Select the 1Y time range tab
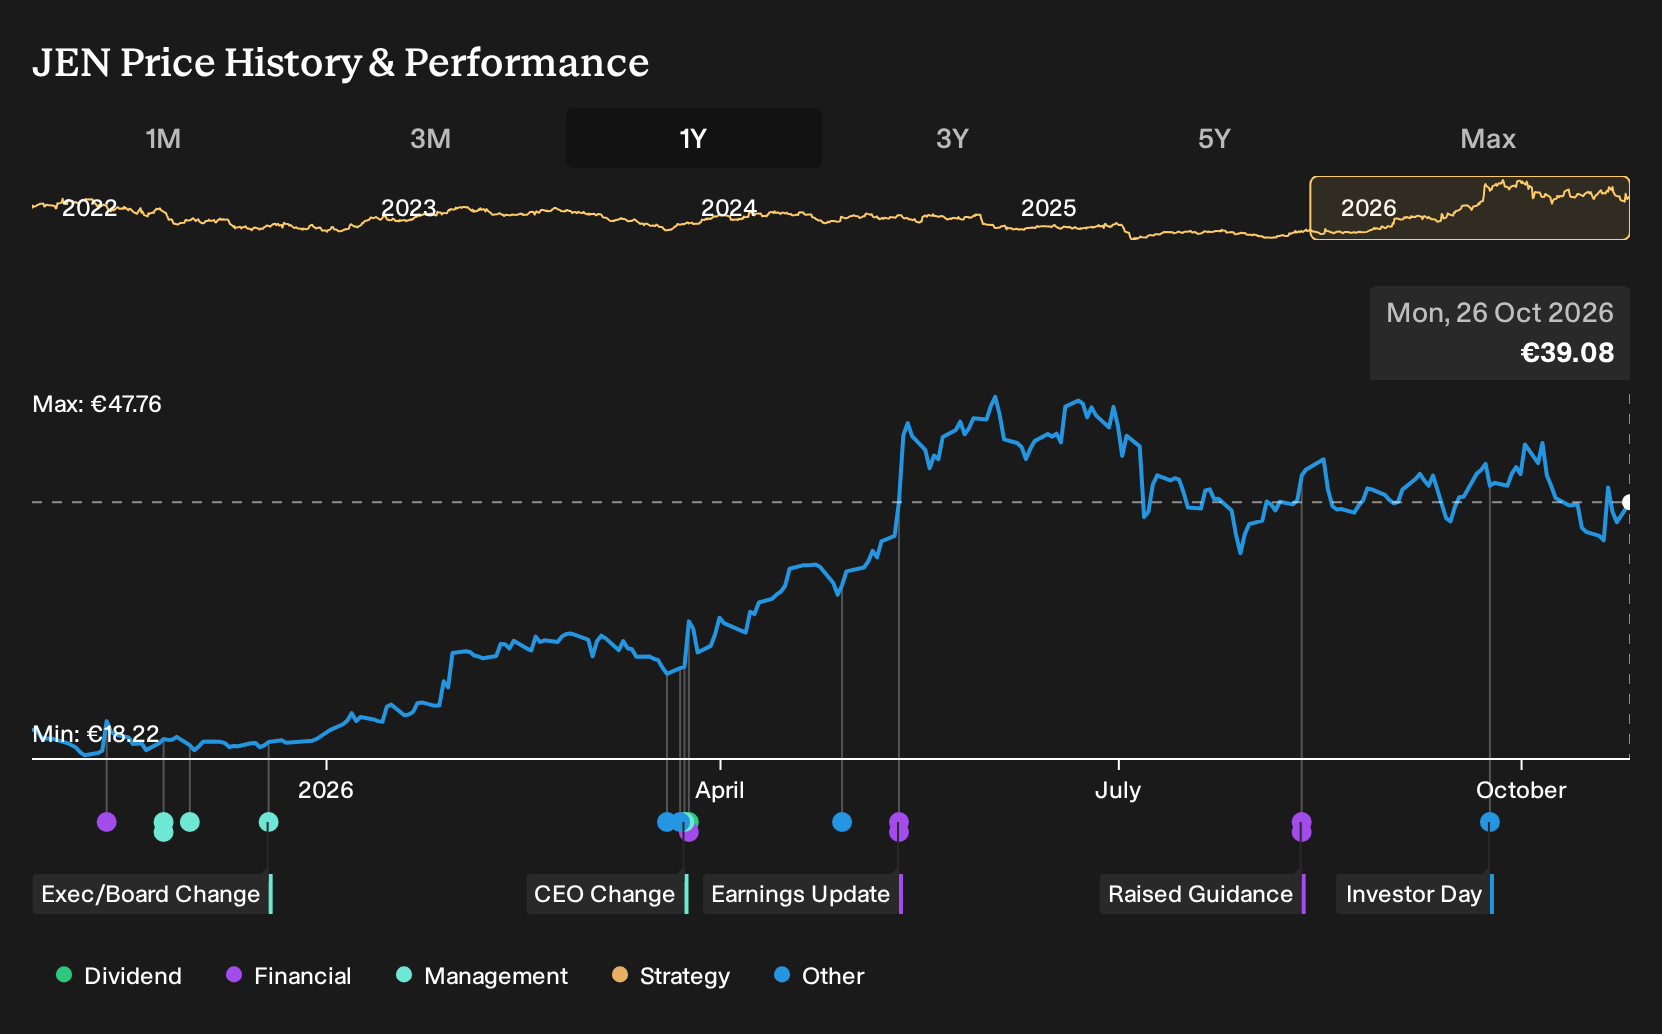Screen dimensions: 1662x1034 click(694, 138)
